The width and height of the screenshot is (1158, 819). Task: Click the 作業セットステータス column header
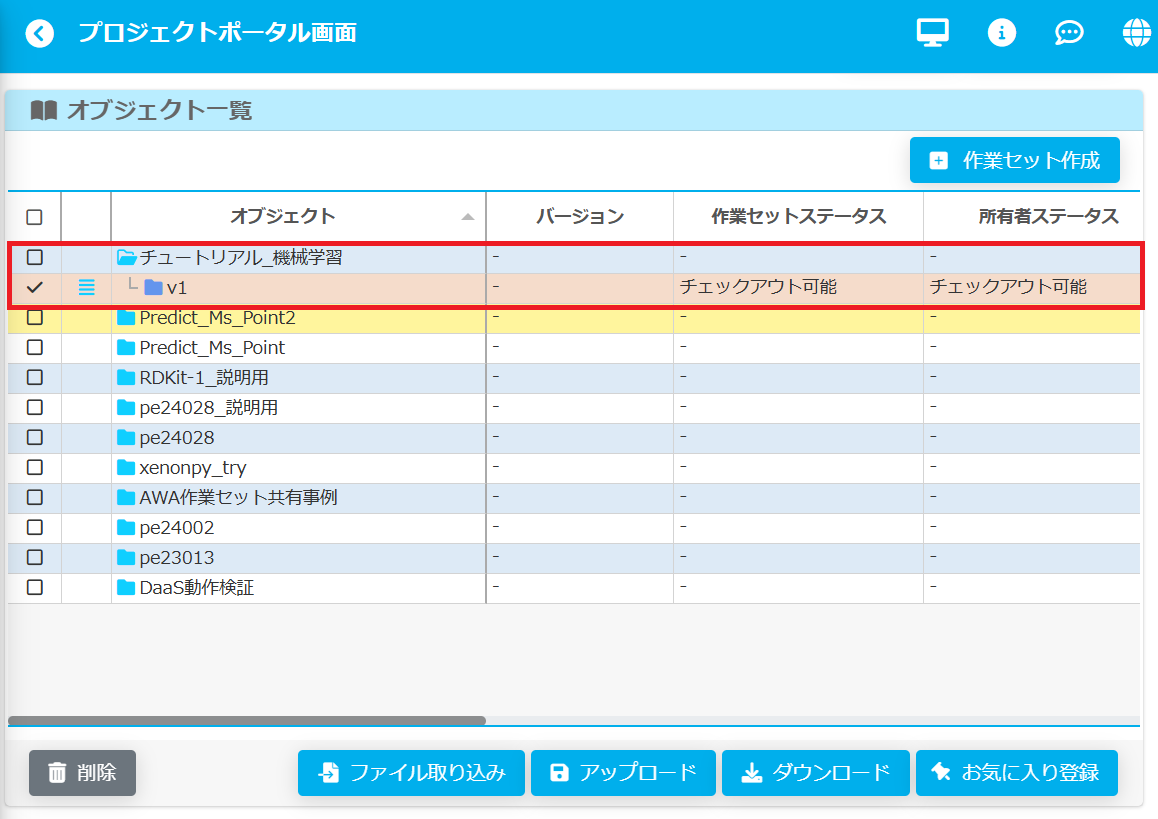798,217
